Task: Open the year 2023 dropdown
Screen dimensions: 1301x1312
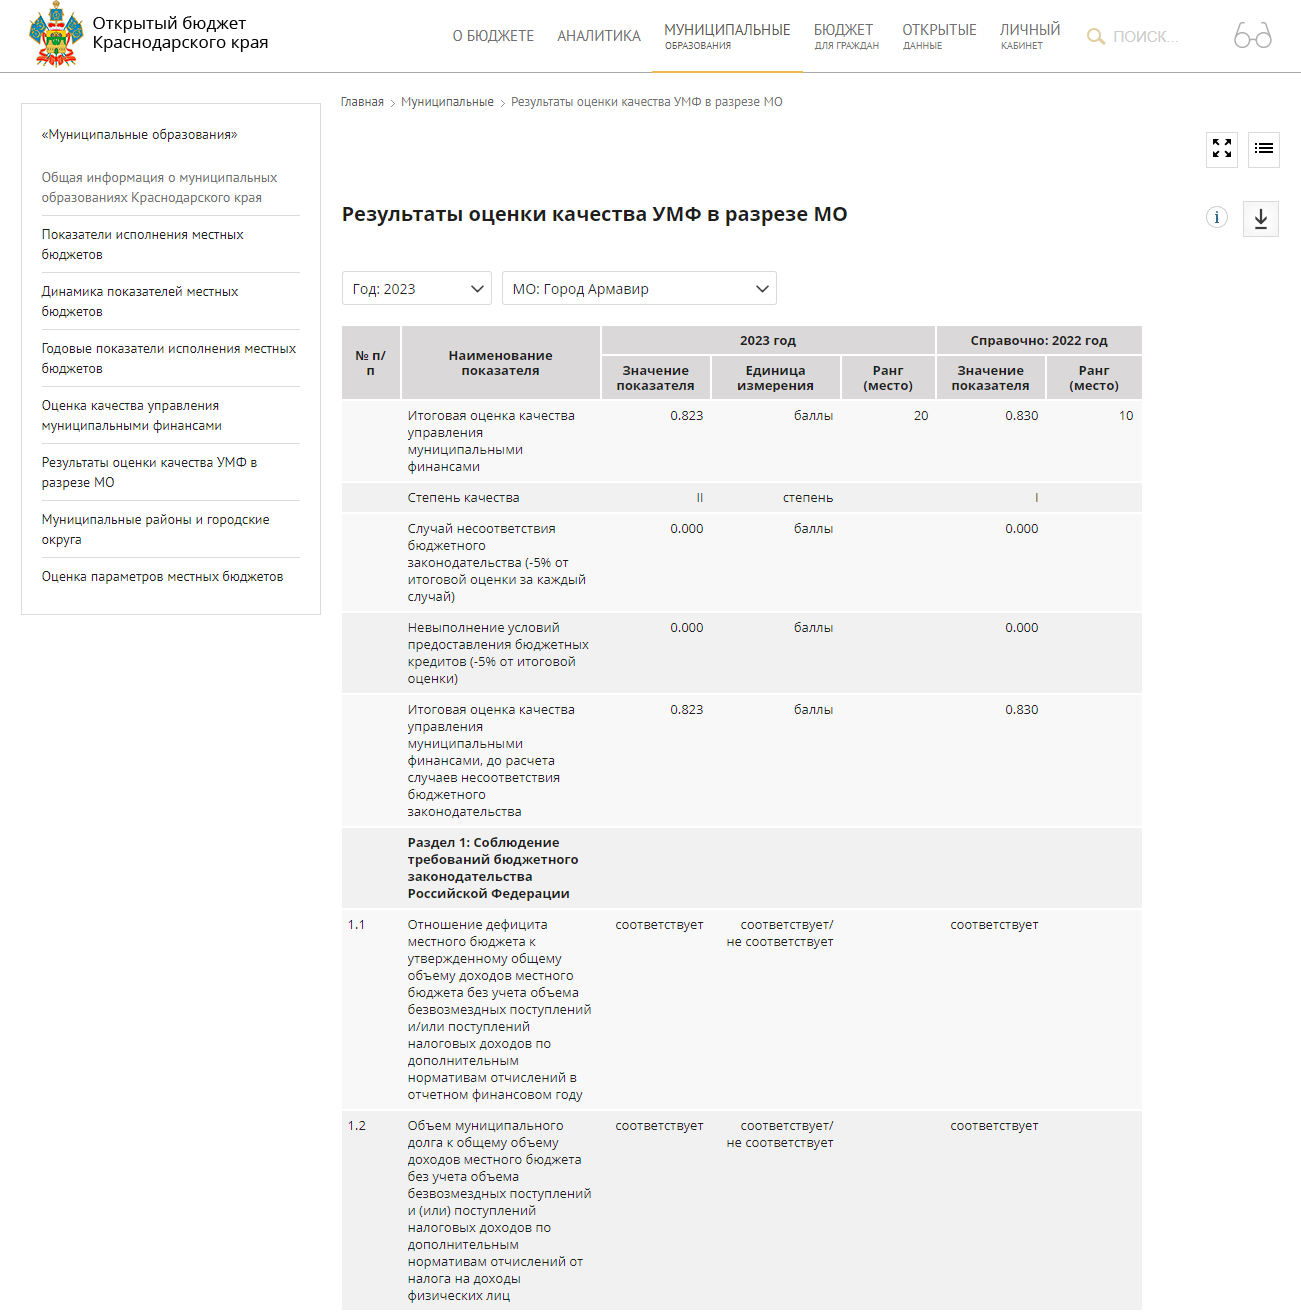Action: coord(417,289)
